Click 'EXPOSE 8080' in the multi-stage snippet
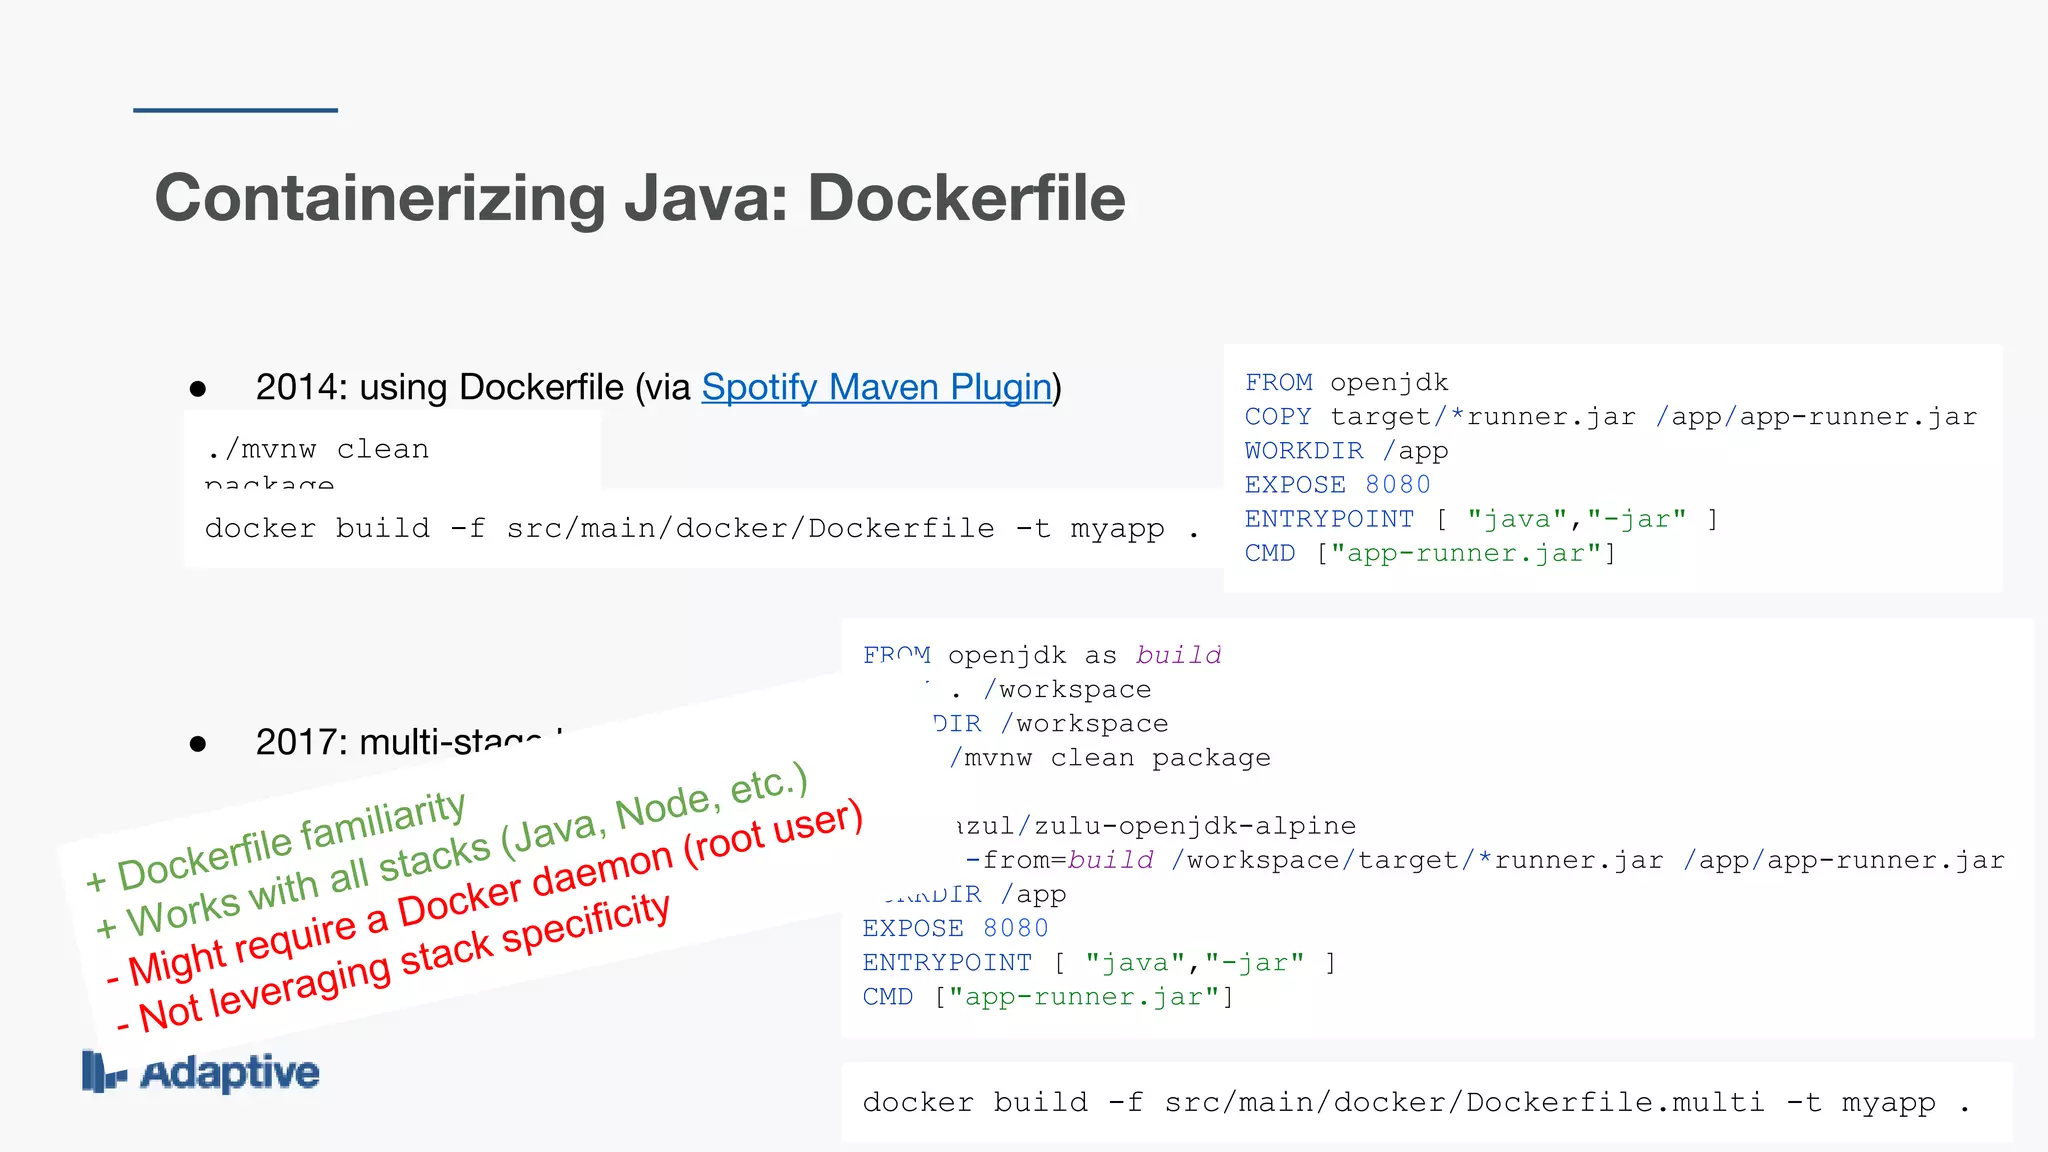Viewport: 2048px width, 1152px height. (x=956, y=928)
